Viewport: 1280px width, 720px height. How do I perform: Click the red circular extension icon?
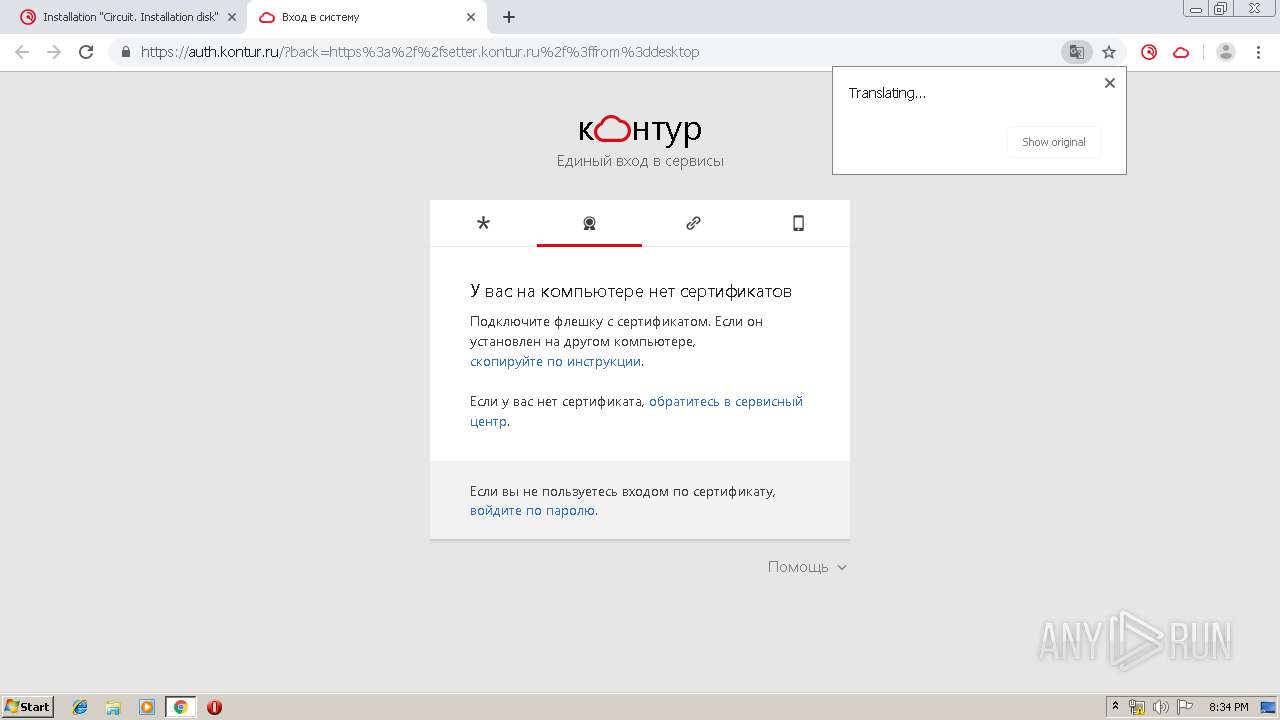tap(1149, 52)
